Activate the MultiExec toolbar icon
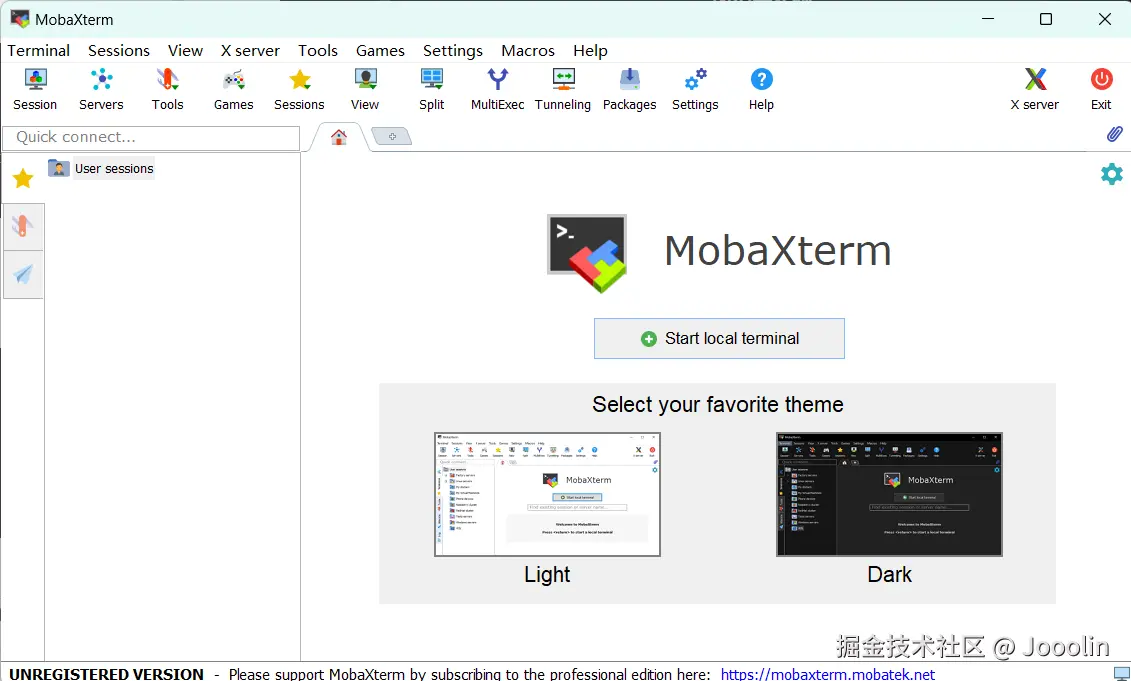This screenshot has width=1131, height=681. [498, 79]
